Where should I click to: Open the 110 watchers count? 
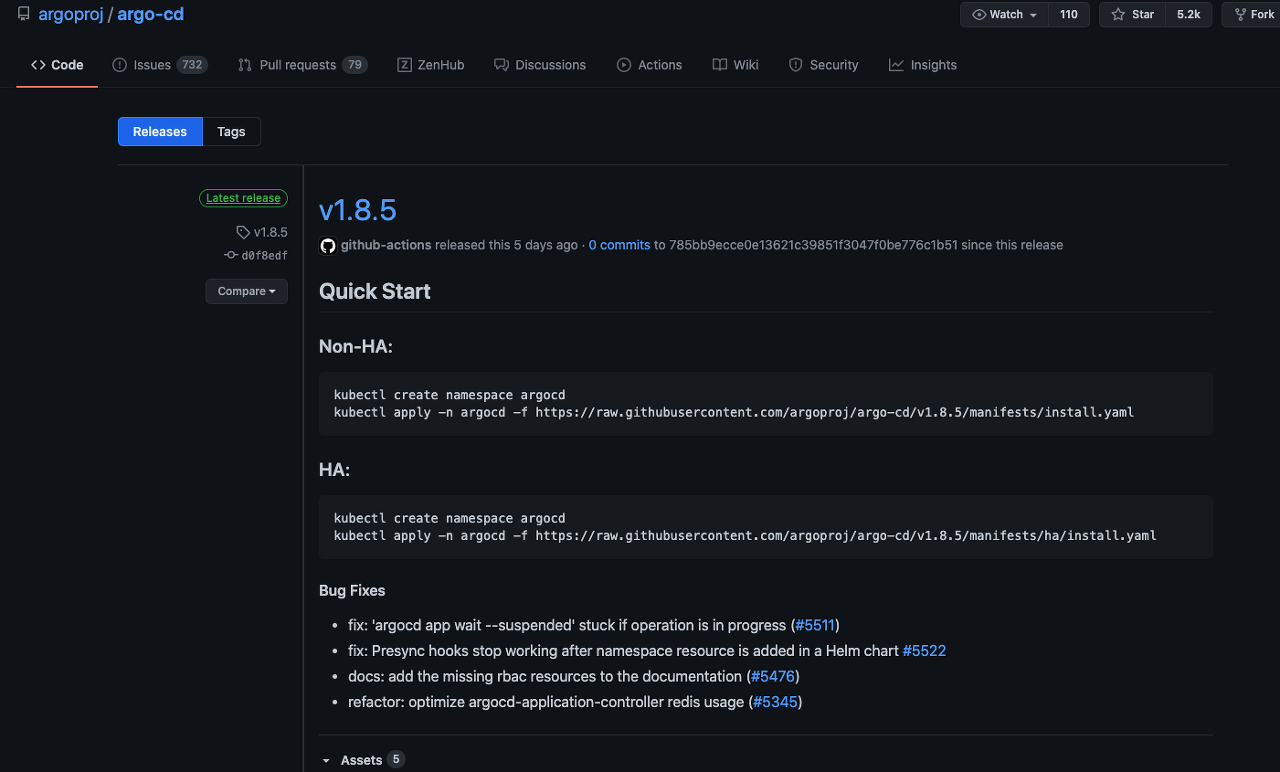tap(1069, 14)
